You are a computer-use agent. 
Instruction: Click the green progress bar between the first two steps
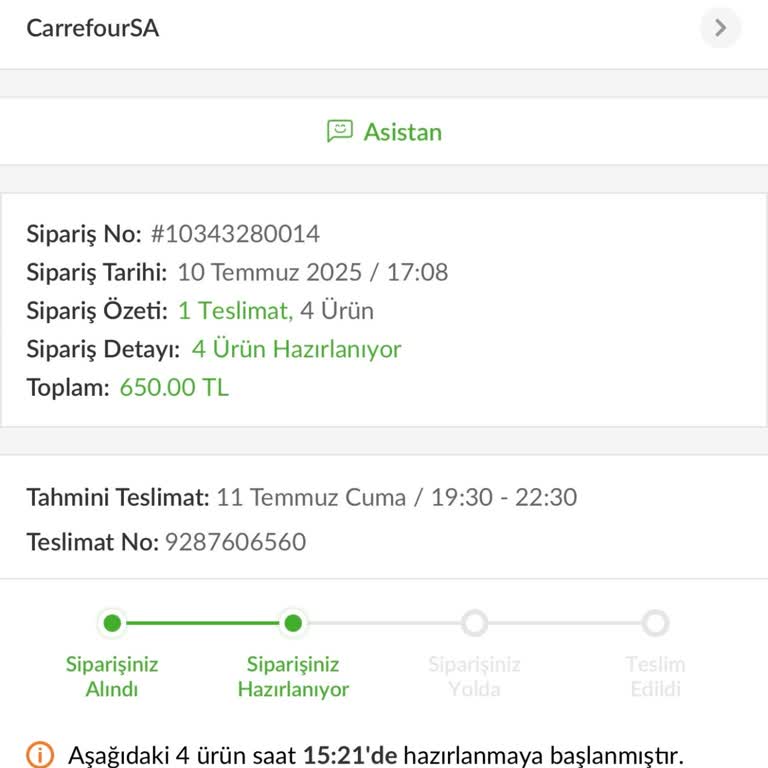pos(202,623)
